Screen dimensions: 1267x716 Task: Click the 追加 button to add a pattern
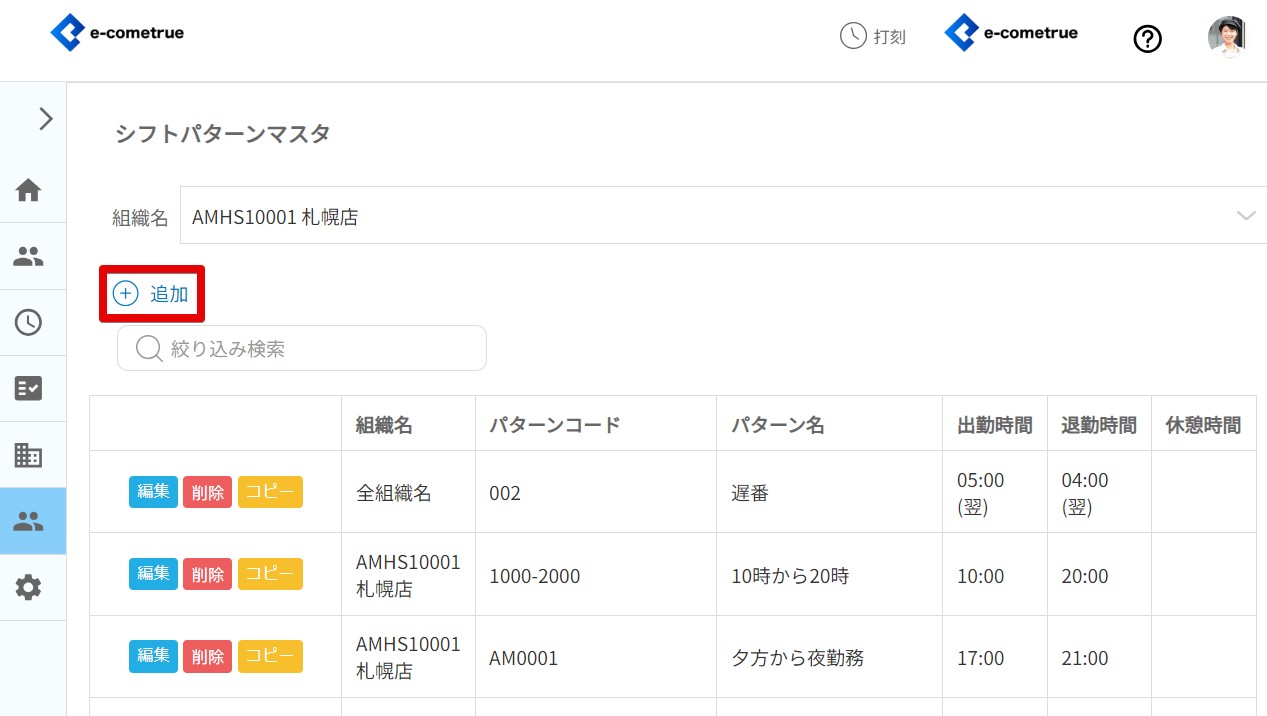click(x=152, y=294)
